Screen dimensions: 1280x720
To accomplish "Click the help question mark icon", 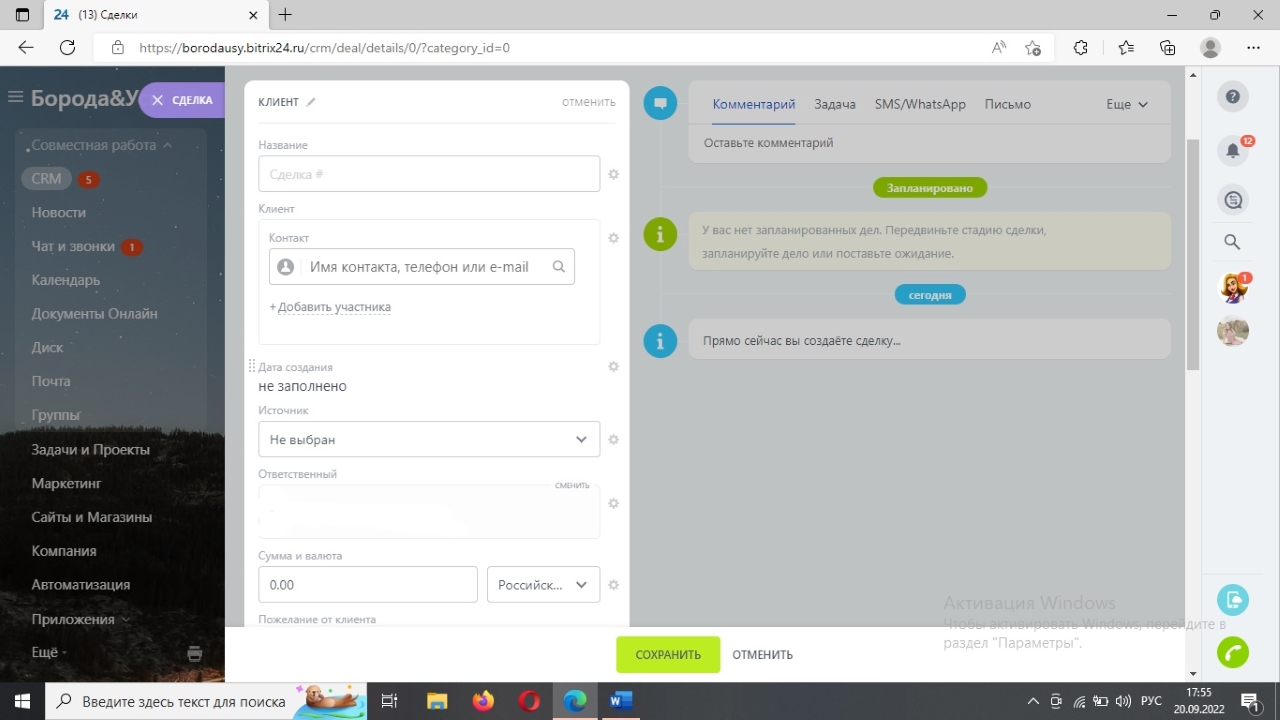I will [x=1233, y=97].
